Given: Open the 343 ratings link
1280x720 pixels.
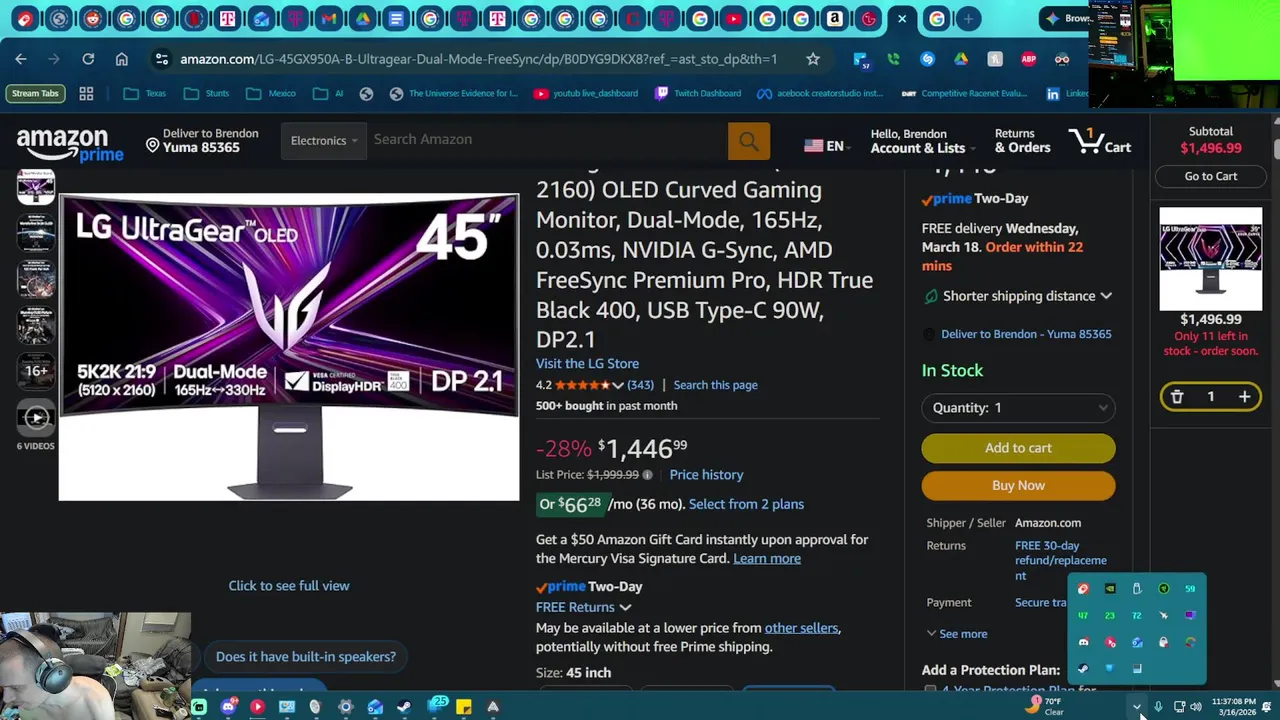Looking at the screenshot, I should coord(640,386).
